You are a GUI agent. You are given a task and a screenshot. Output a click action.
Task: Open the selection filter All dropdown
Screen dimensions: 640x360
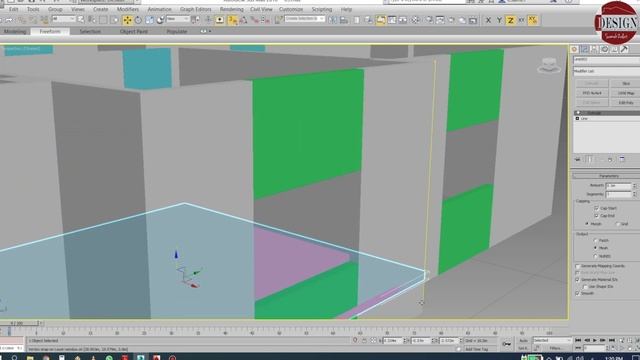point(63,19)
